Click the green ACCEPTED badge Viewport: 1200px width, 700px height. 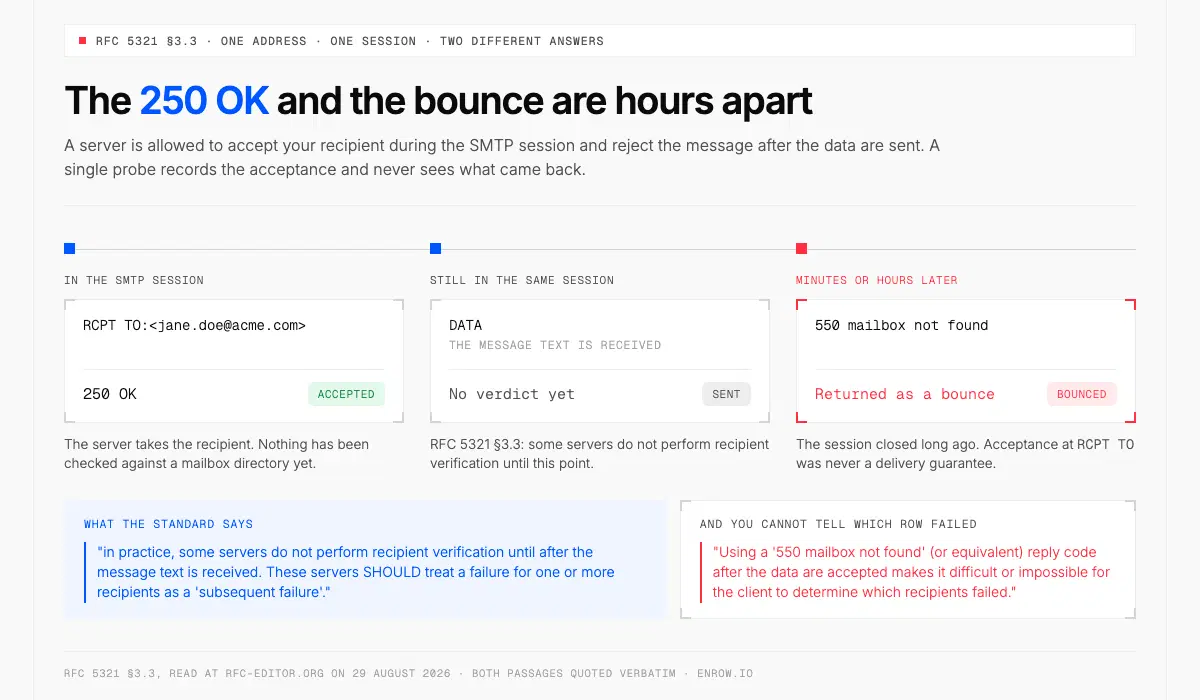point(346,394)
